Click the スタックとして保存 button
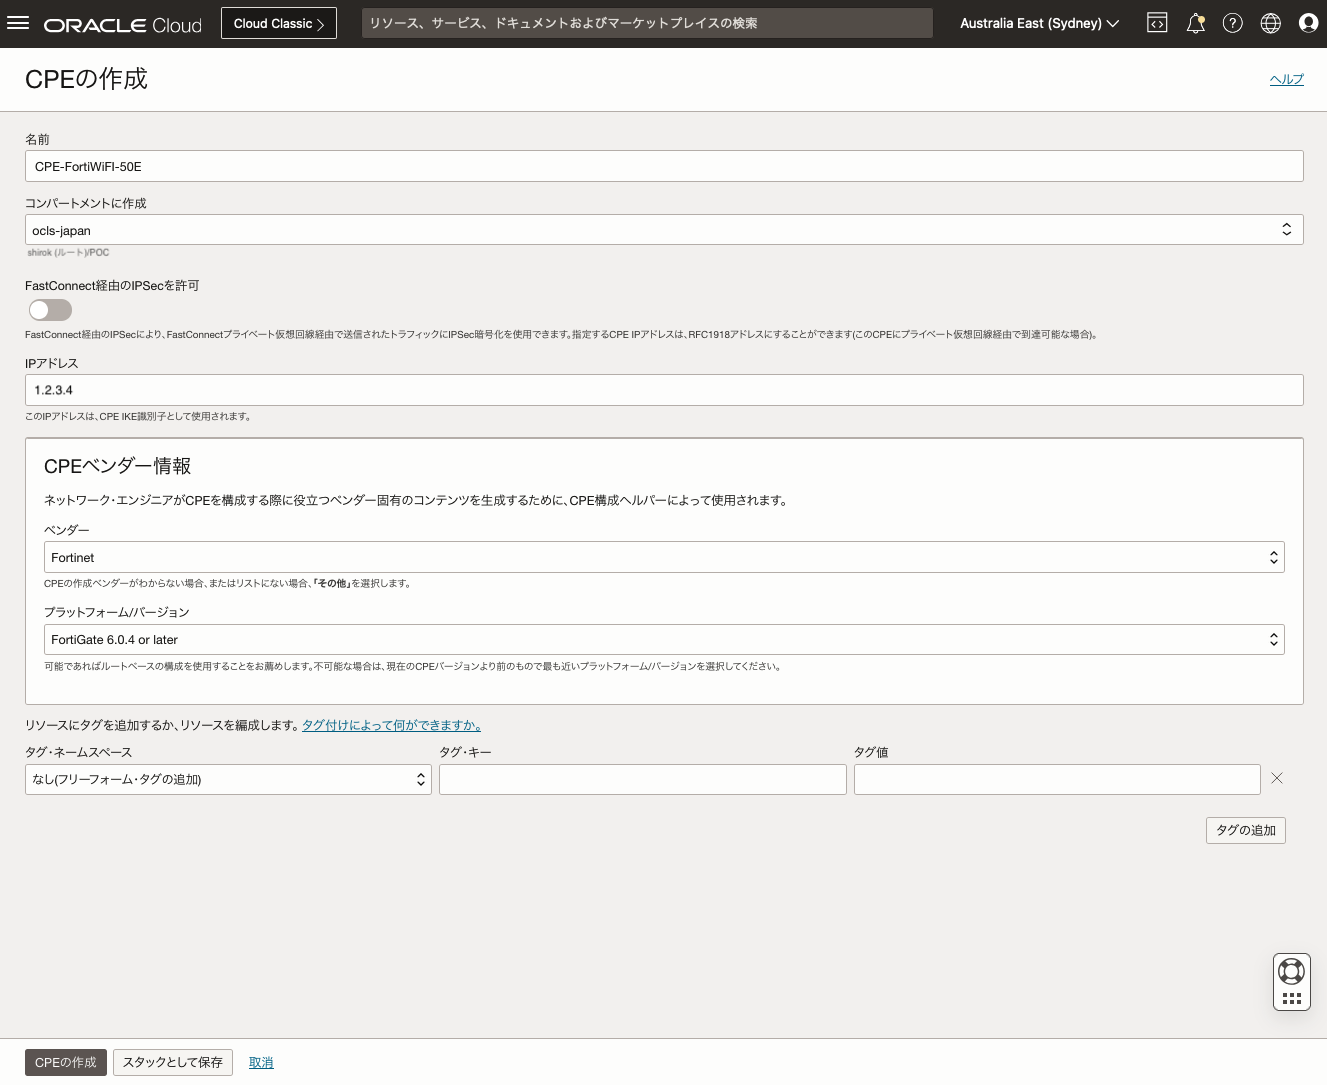Screen dimensions: 1327x1085 point(173,1062)
